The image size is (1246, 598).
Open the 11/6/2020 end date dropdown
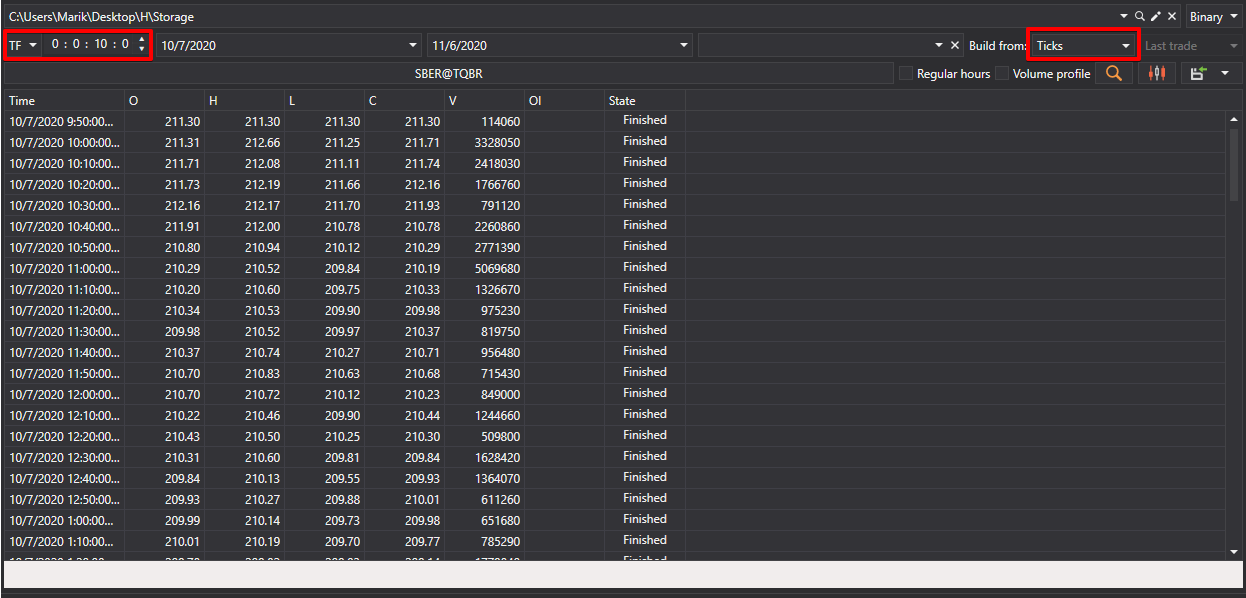point(684,45)
